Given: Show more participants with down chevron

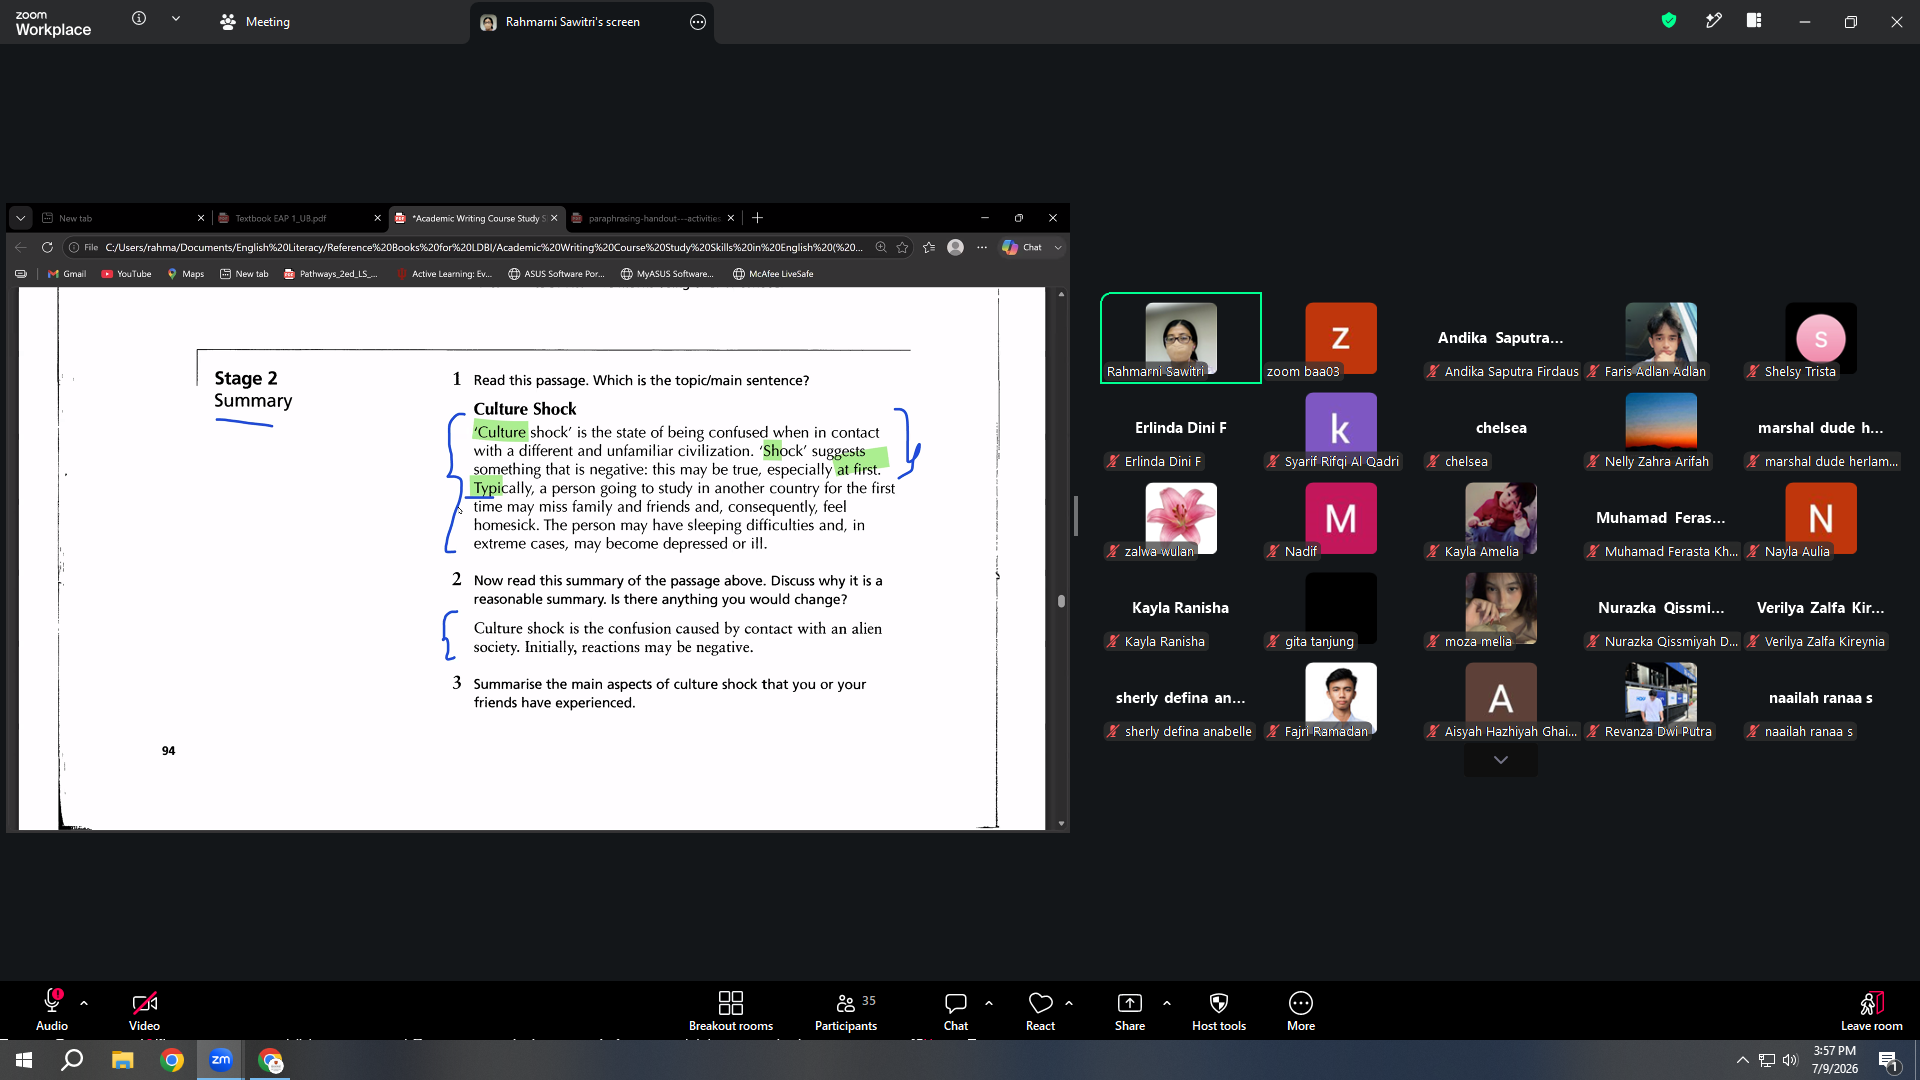Looking at the screenshot, I should click(x=1501, y=760).
